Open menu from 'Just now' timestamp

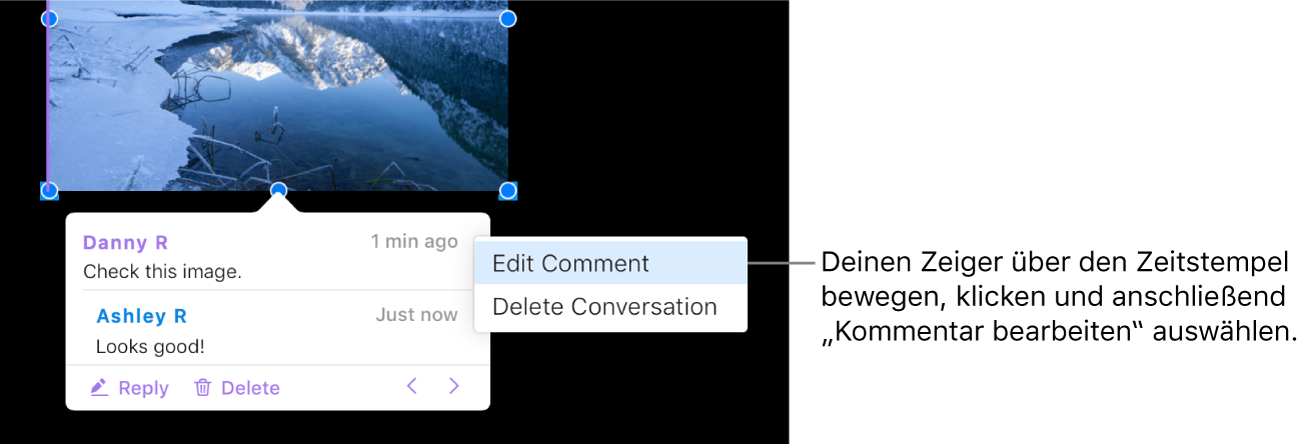(417, 315)
